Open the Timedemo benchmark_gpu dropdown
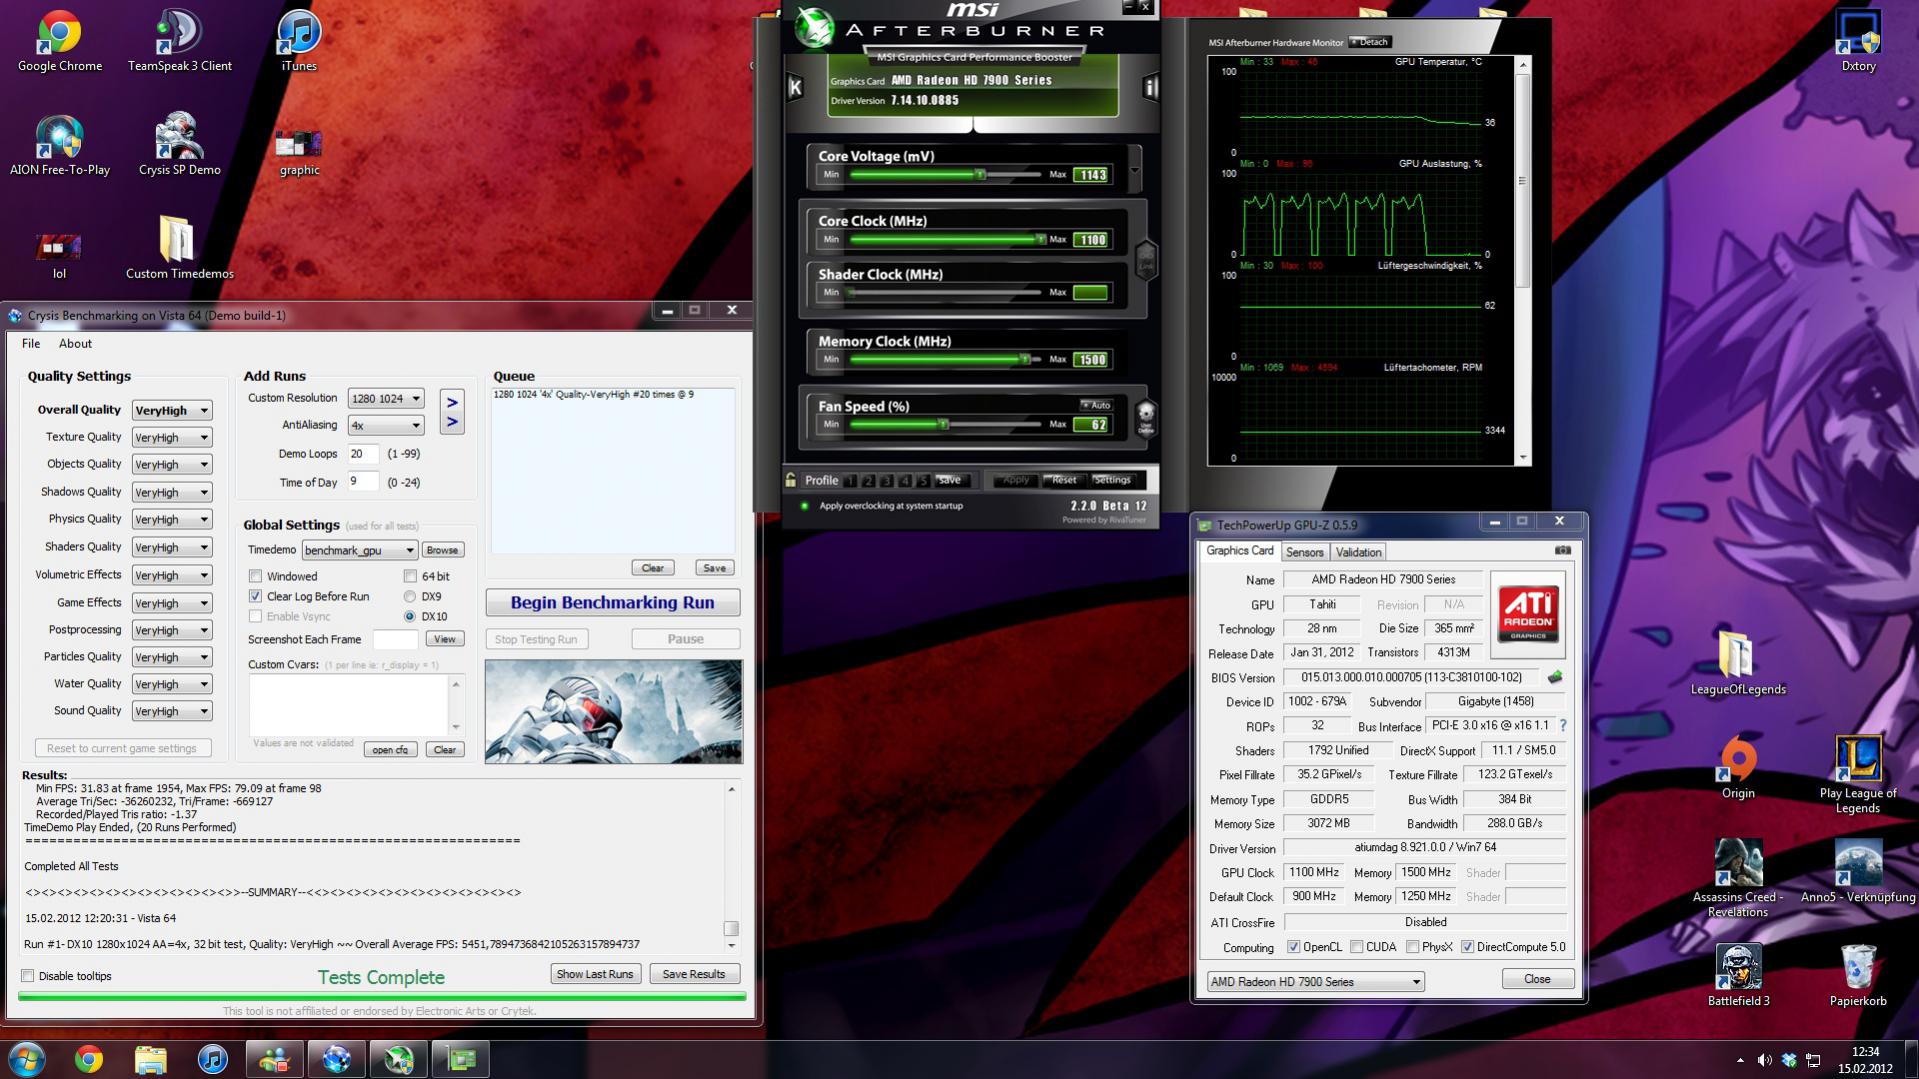The image size is (1919, 1079). (360, 550)
